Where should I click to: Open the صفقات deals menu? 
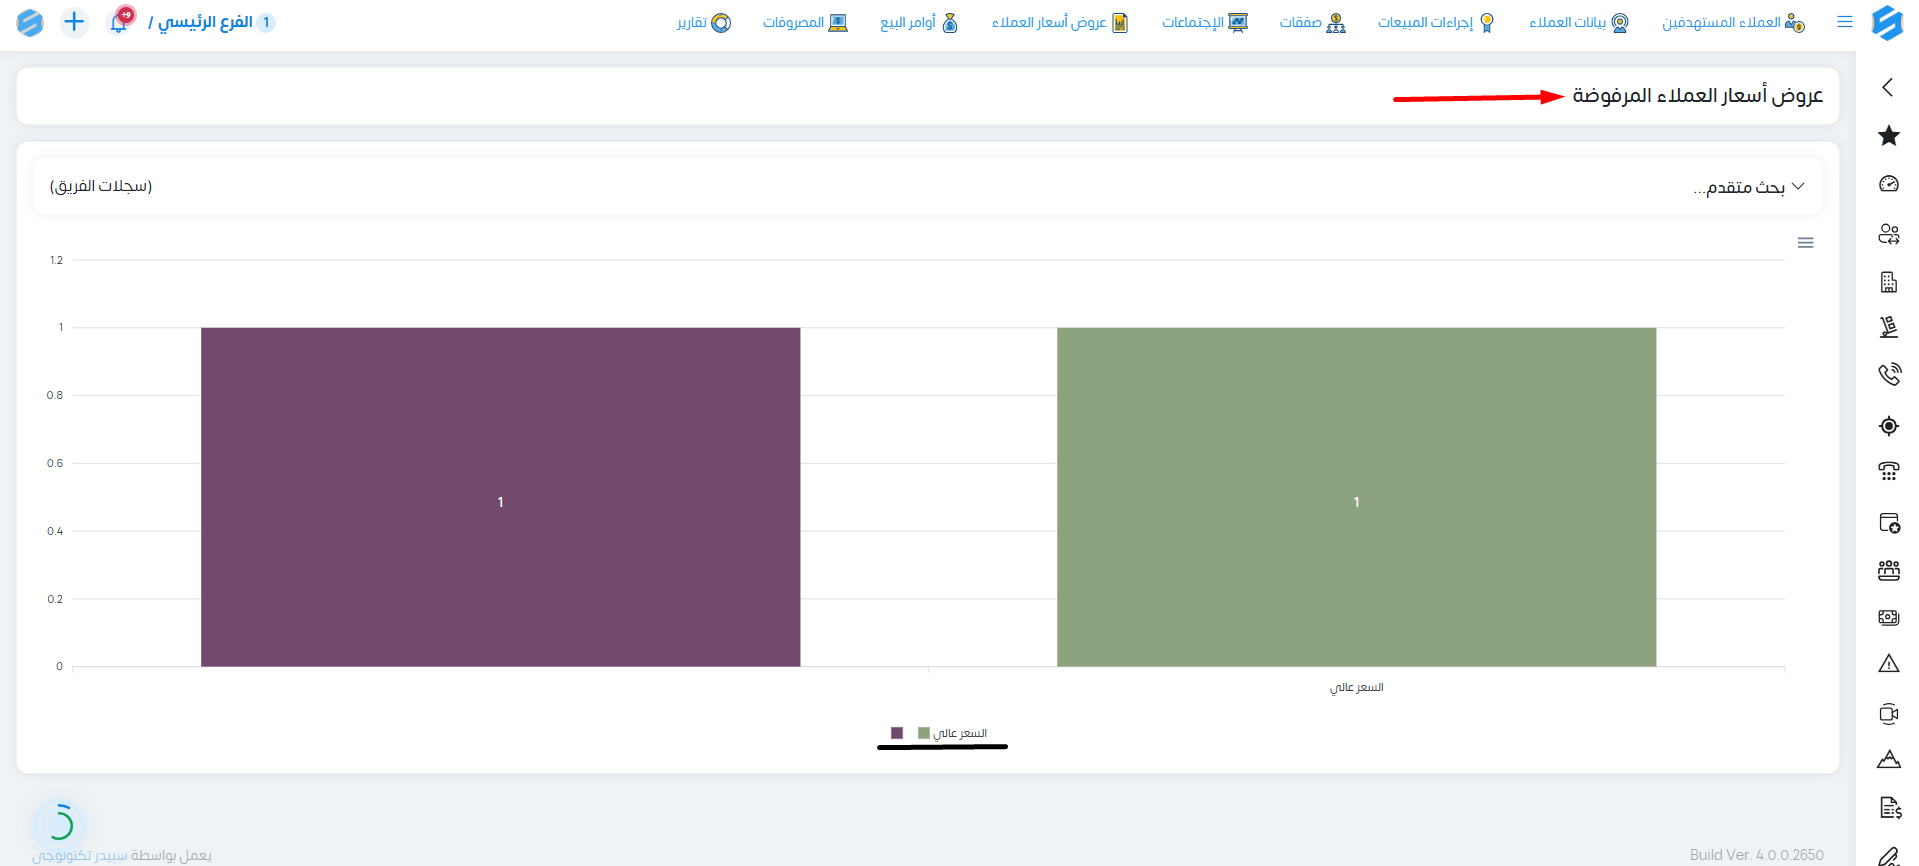click(x=1312, y=22)
